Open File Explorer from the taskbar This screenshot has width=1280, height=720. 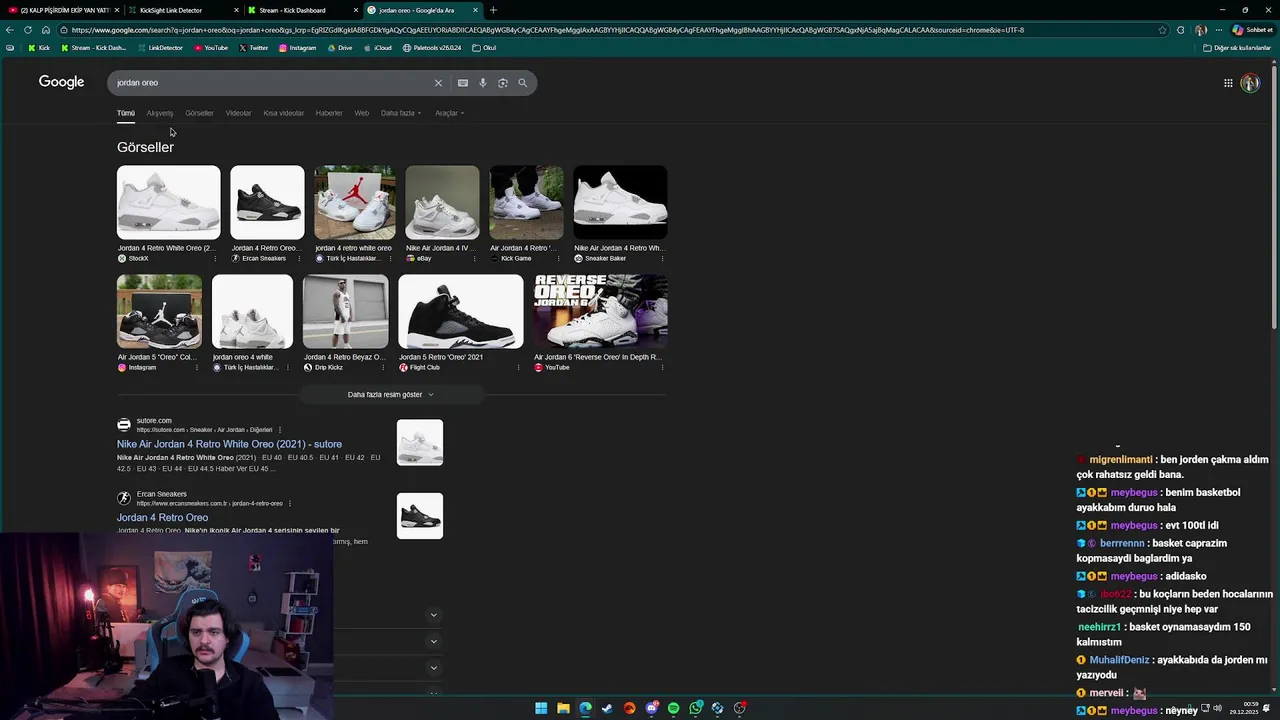(563, 708)
